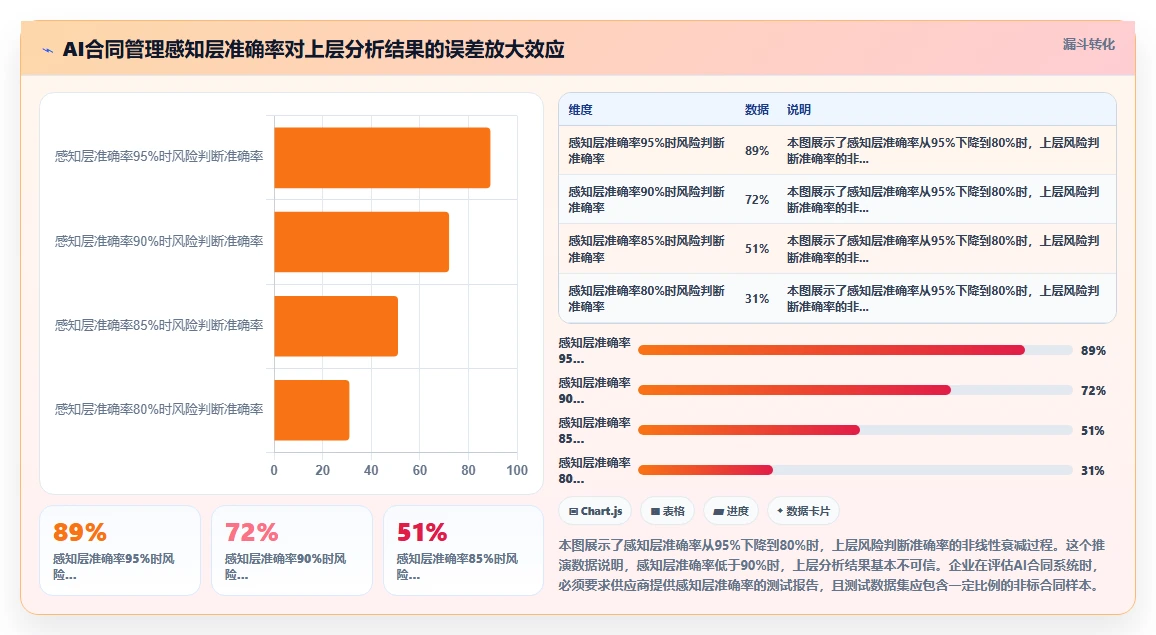Click the title icon beside AI合同管理 heading
Image resolution: width=1156 pixels, height=635 pixels.
pyautogui.click(x=48, y=50)
